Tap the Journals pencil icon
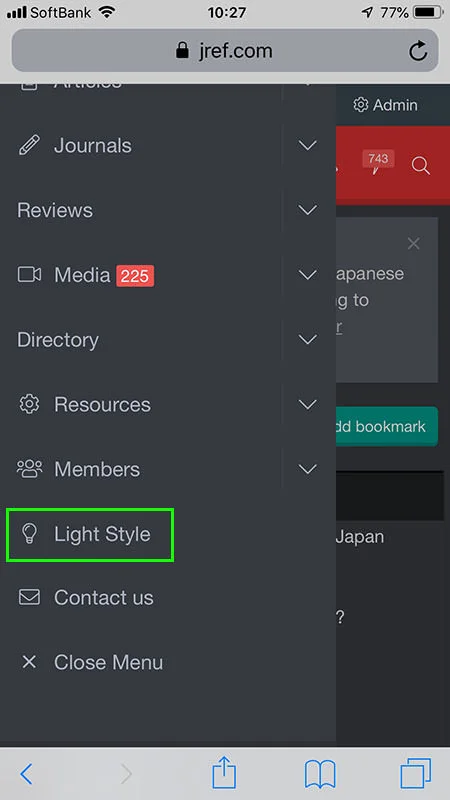This screenshot has height=800, width=450. [29, 145]
